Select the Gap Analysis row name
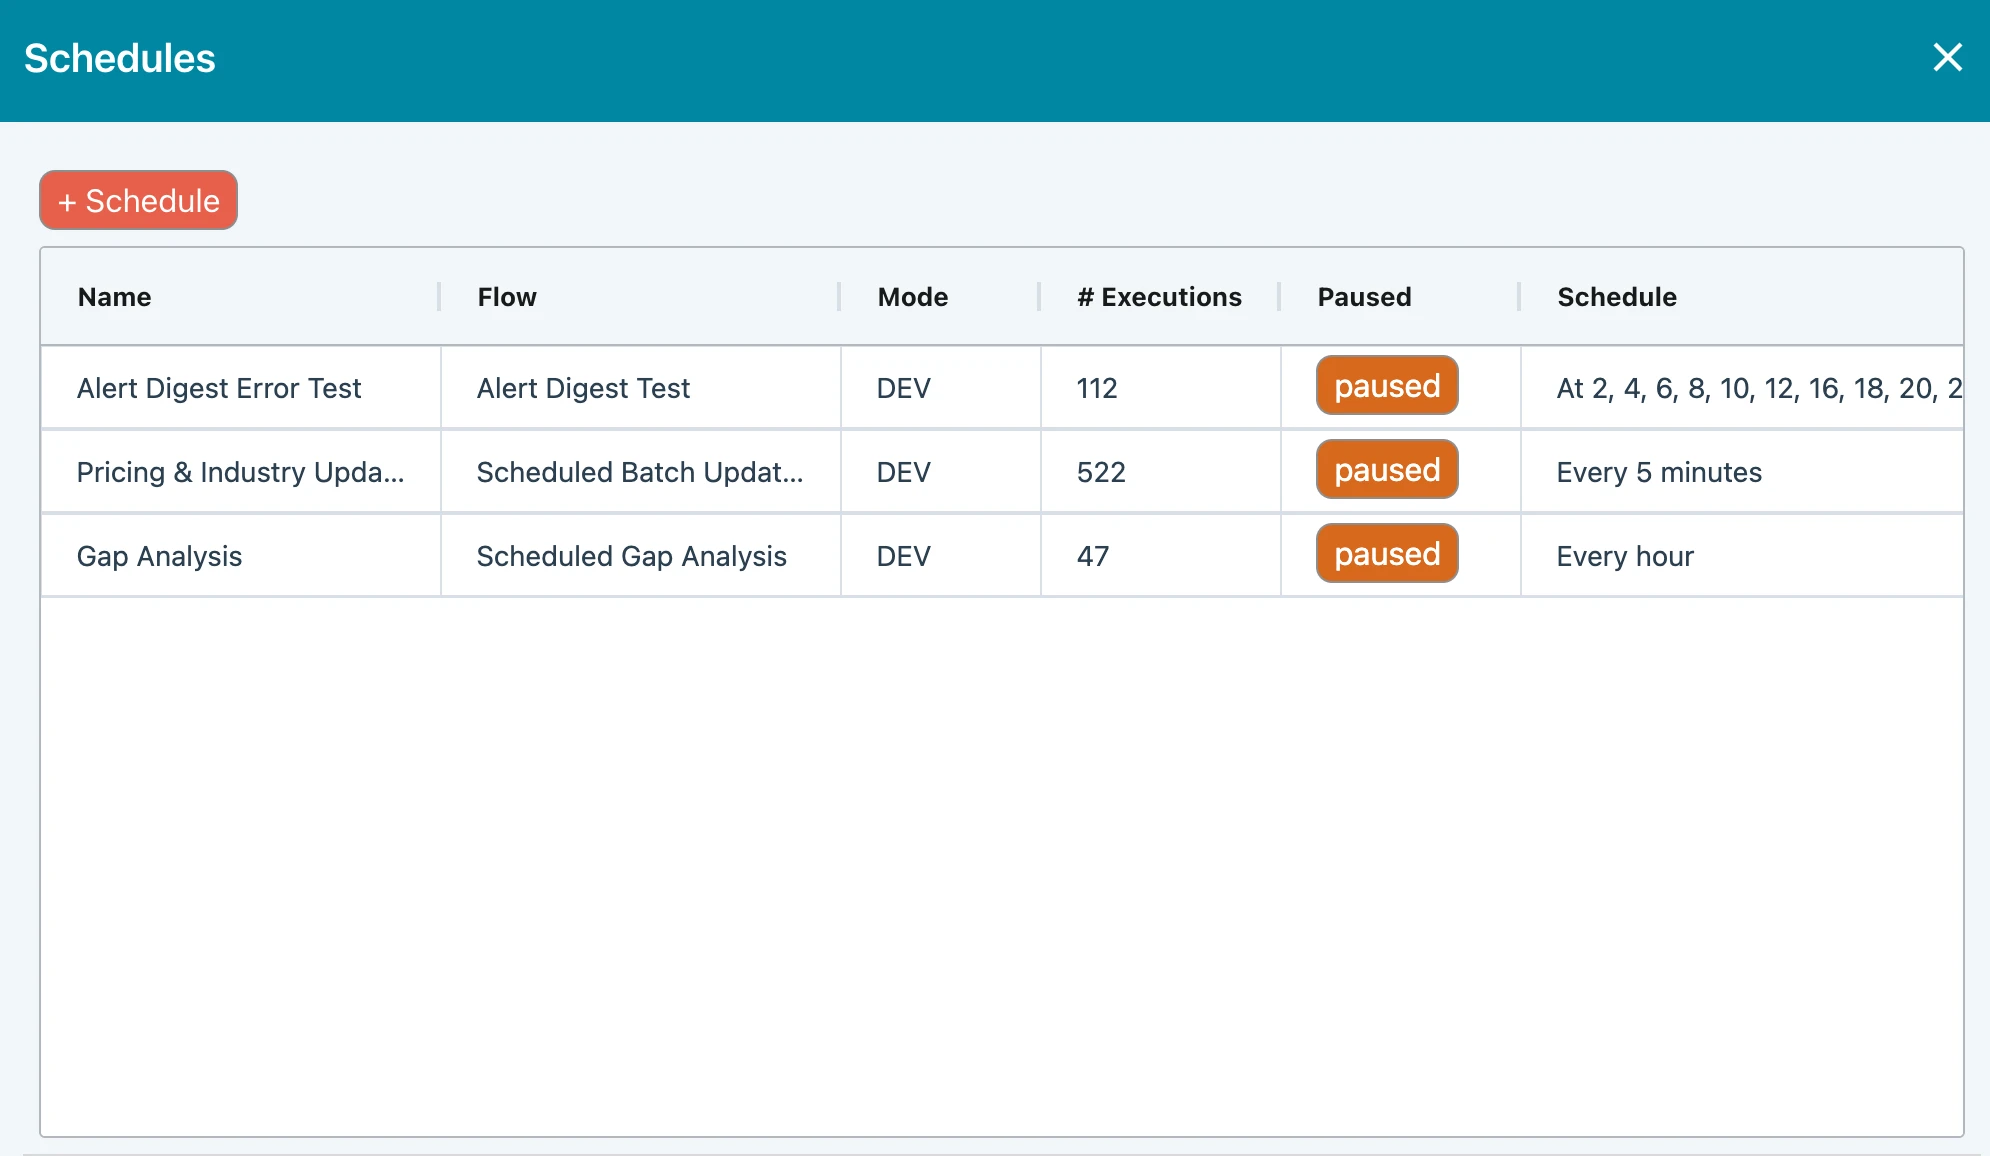This screenshot has width=1990, height=1156. point(160,556)
